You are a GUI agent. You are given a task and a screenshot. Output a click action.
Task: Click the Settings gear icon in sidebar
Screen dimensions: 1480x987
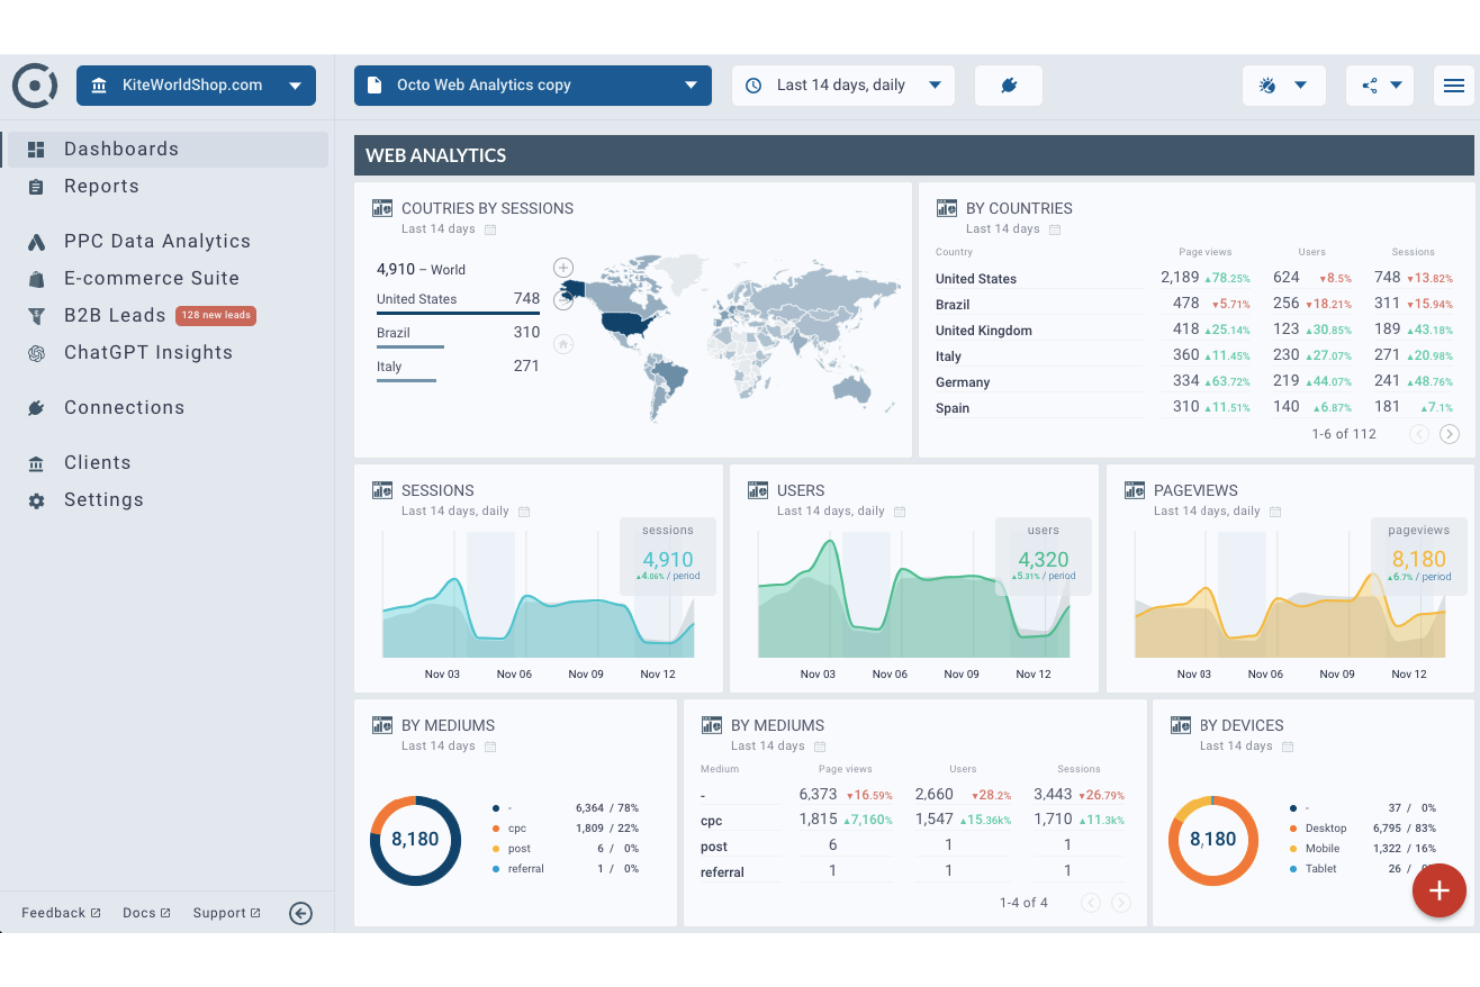[36, 500]
